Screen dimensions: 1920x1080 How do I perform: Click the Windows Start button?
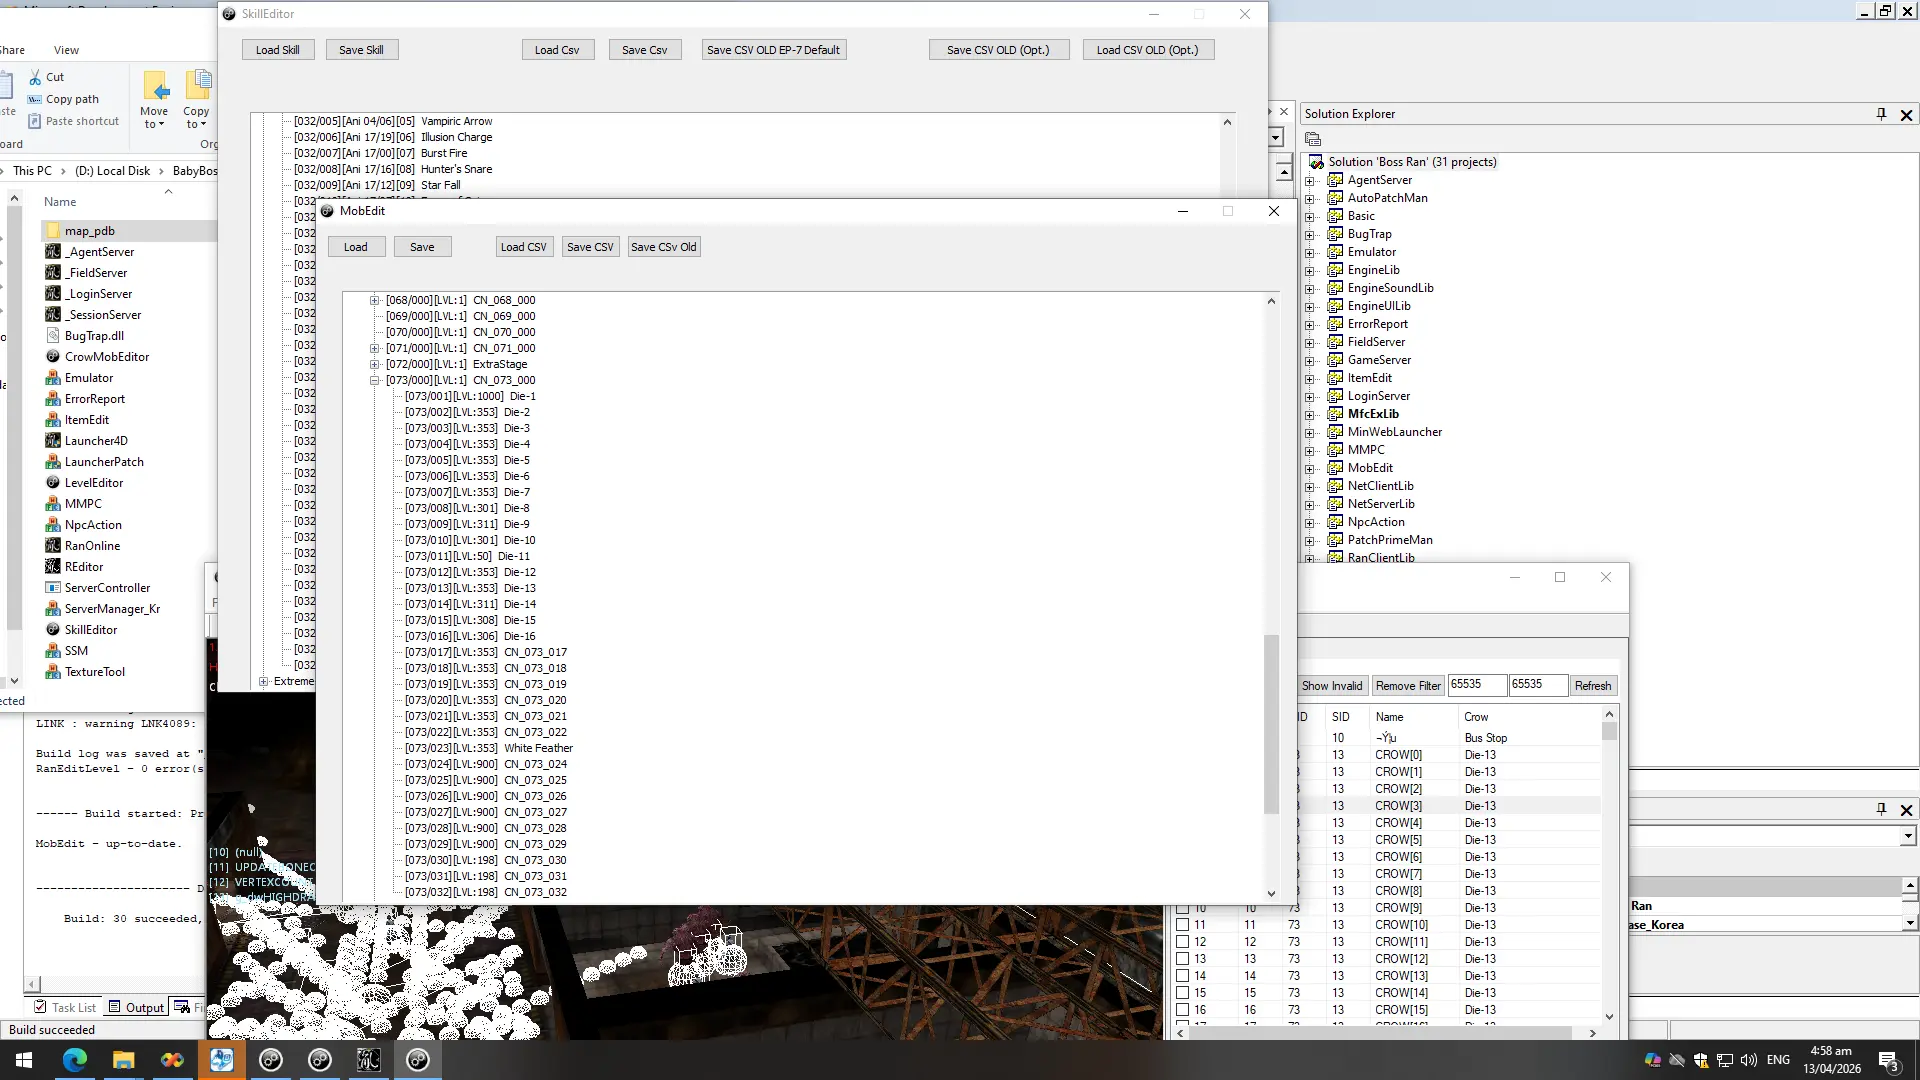click(24, 1060)
